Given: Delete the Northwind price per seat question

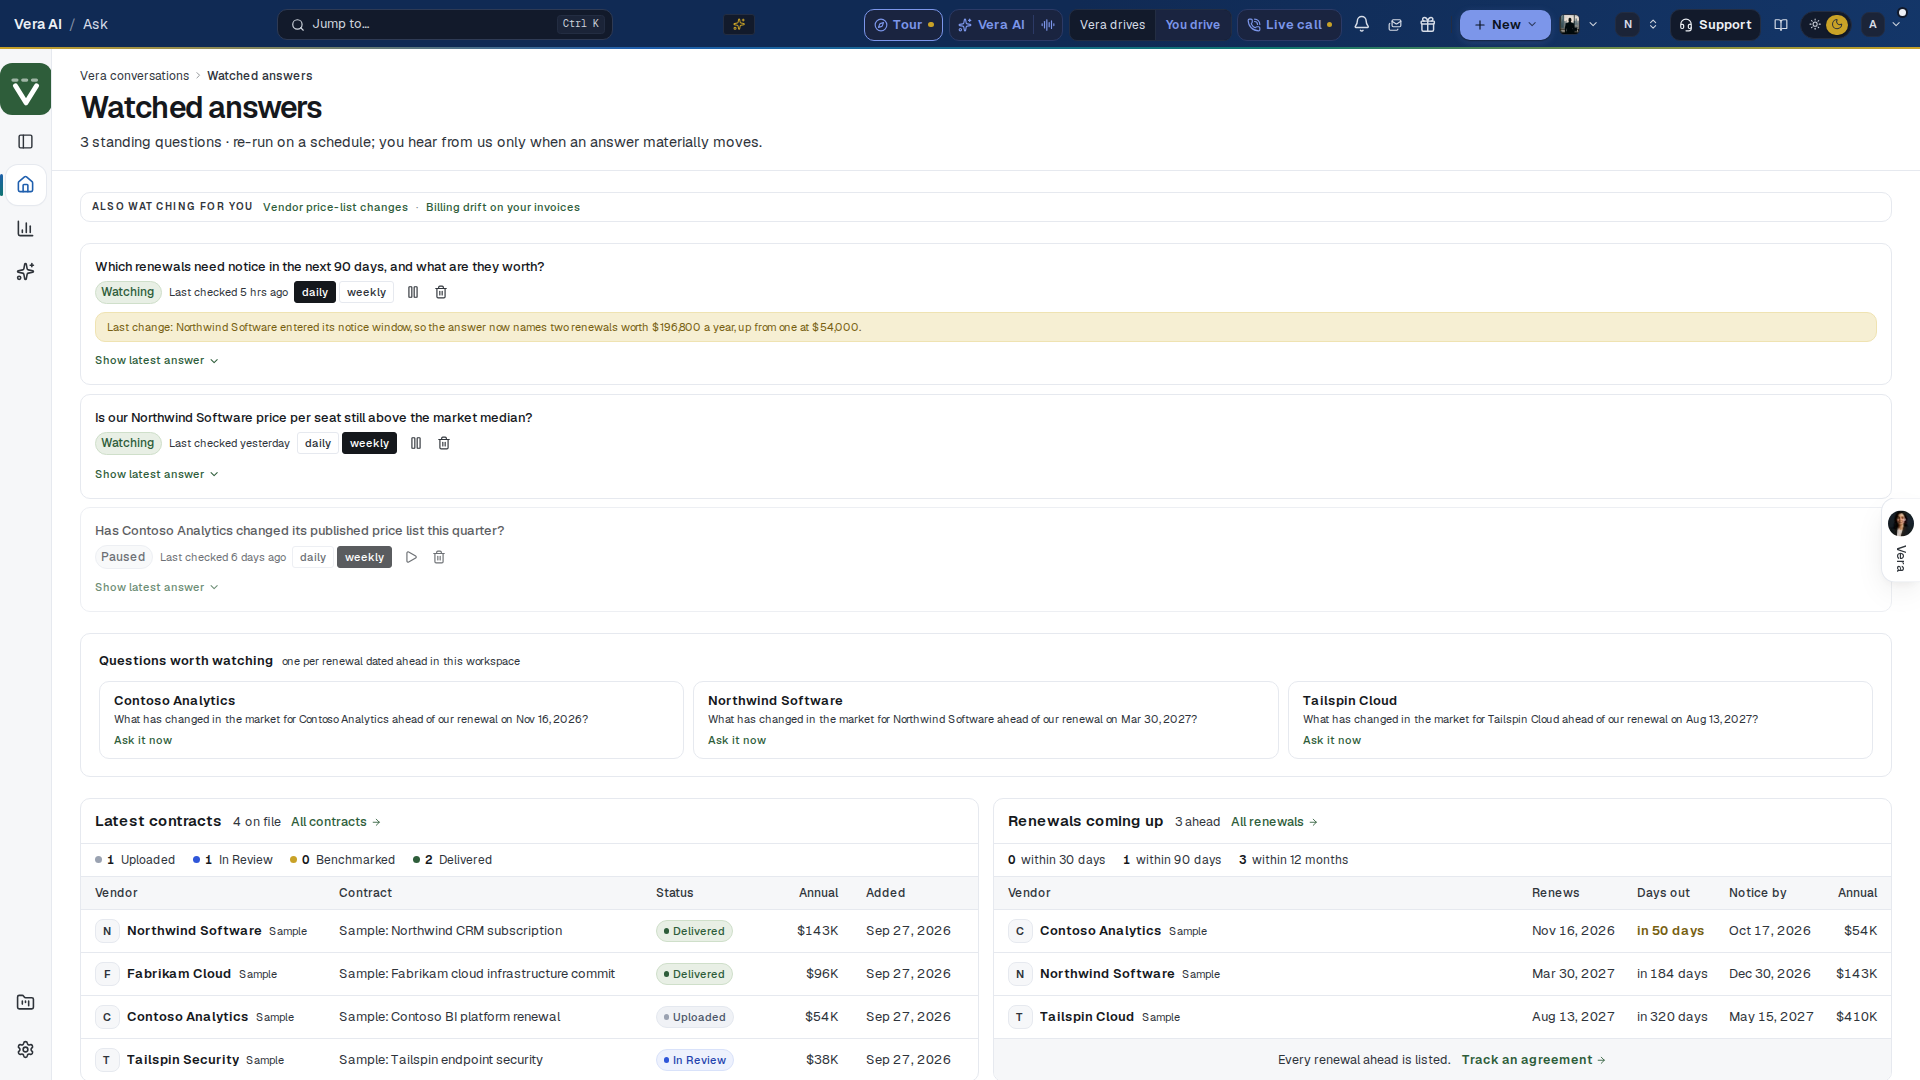Looking at the screenshot, I should click(444, 443).
